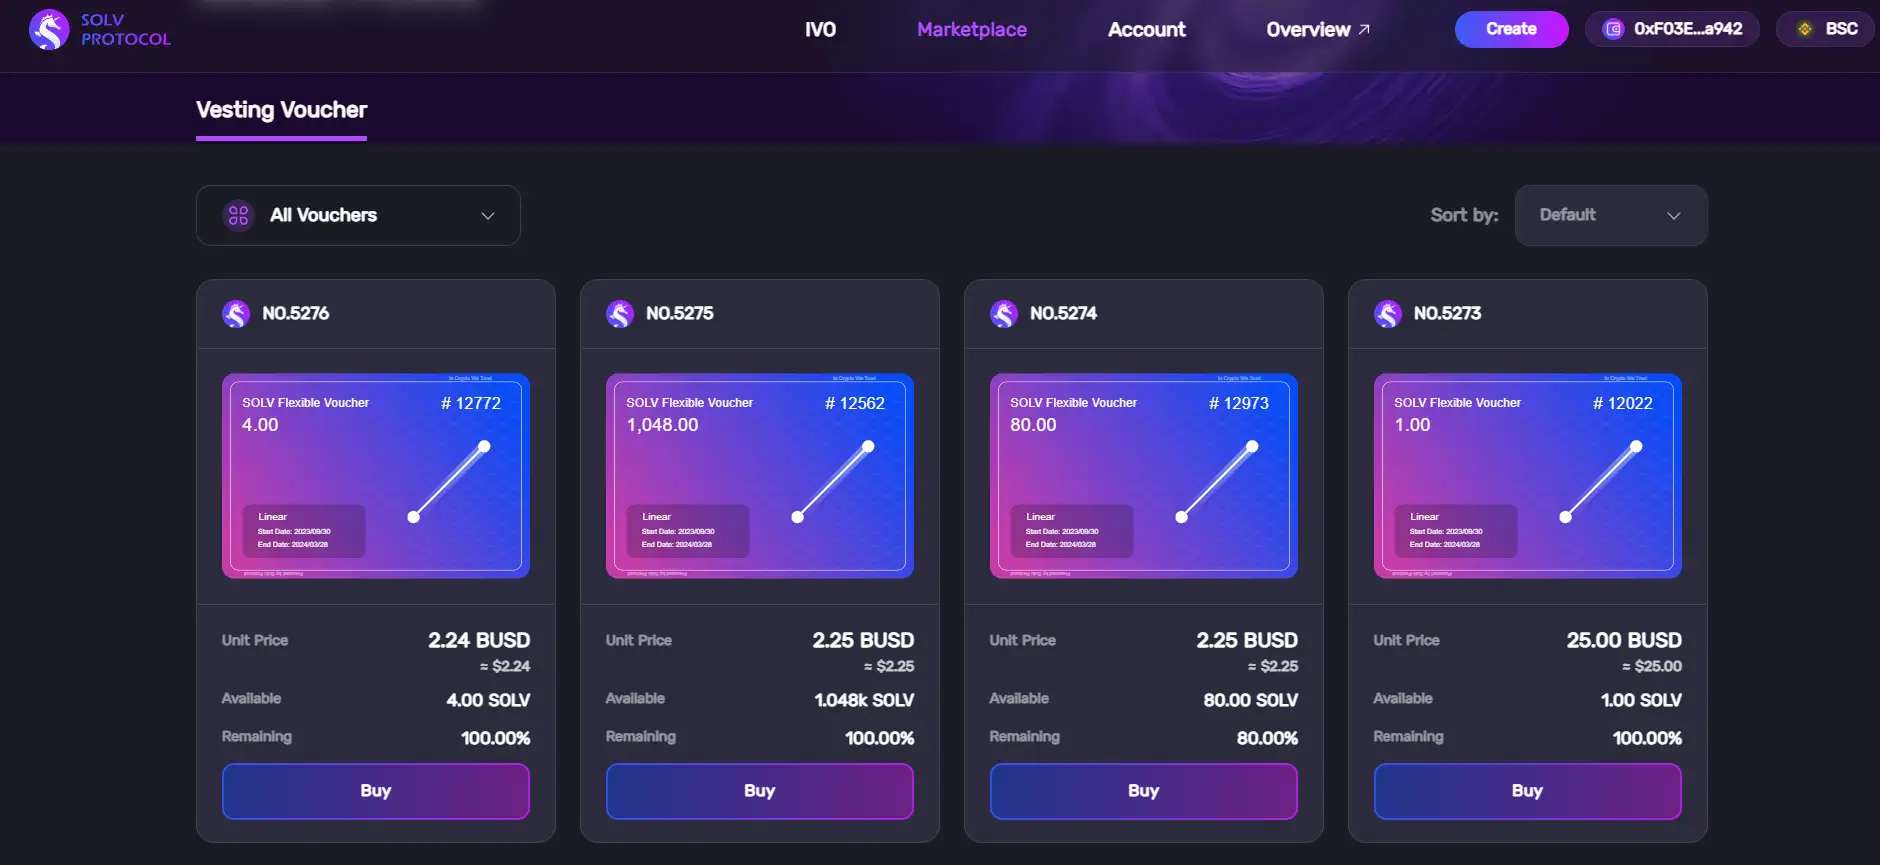
Task: Expand the All Vouchers dropdown
Action: 487,216
